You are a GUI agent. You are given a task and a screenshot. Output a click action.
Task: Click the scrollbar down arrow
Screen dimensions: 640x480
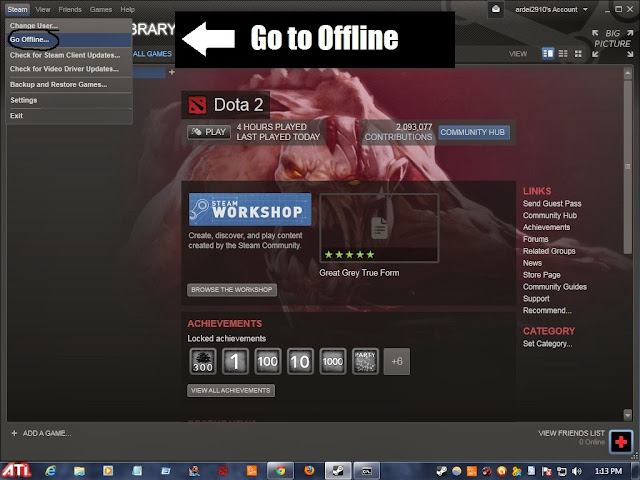(628, 415)
